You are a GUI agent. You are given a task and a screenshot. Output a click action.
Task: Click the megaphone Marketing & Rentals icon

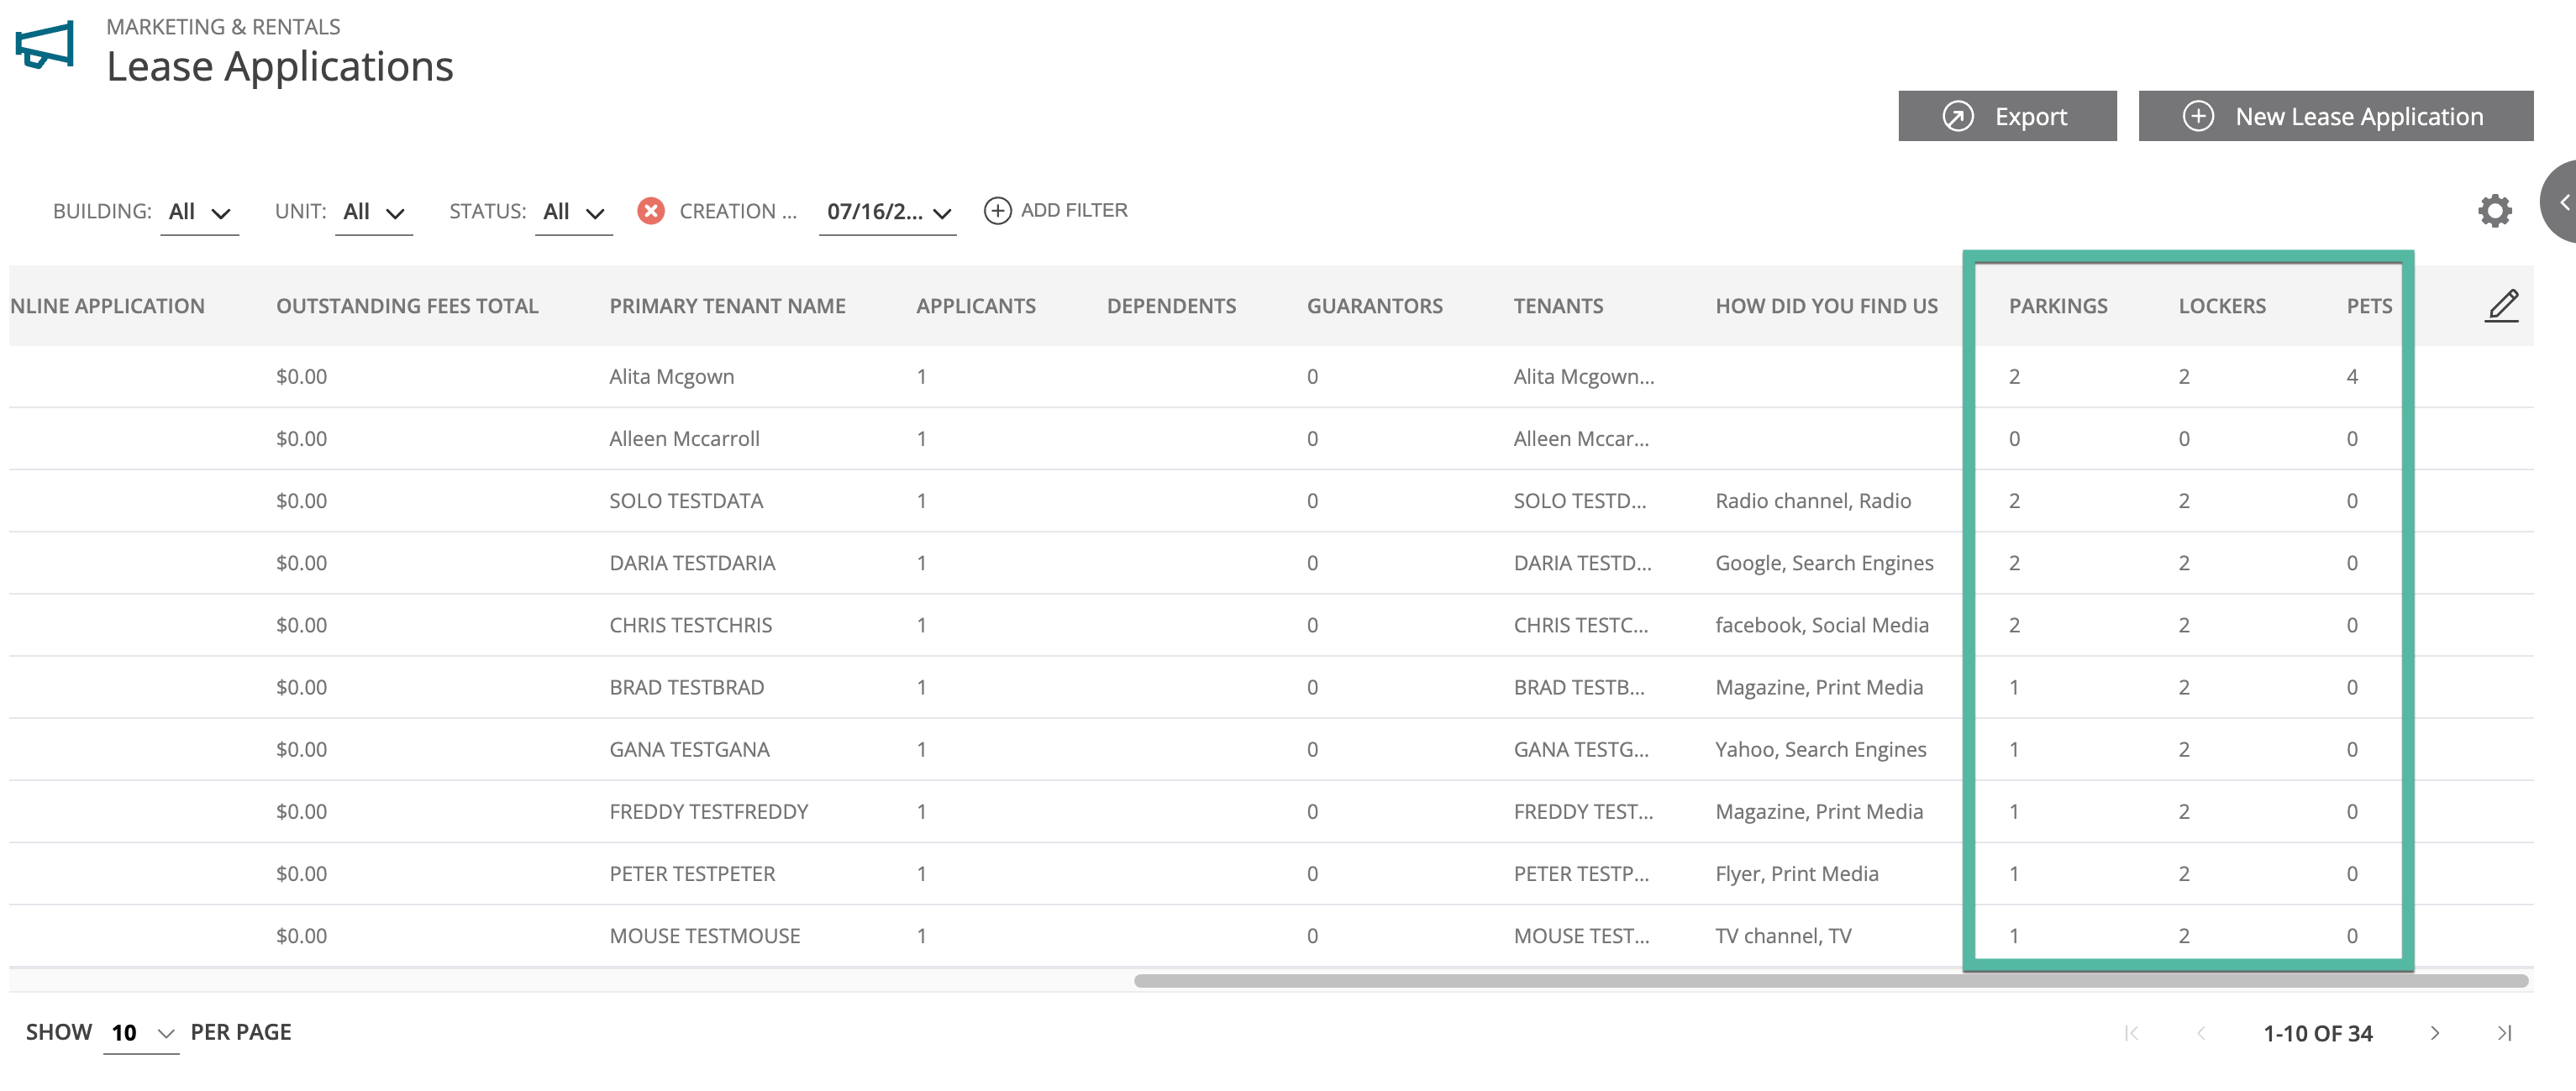pyautogui.click(x=45, y=45)
